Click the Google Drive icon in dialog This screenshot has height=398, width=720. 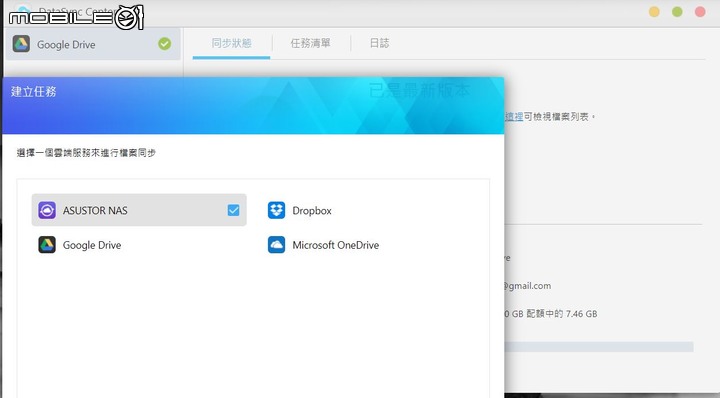coord(47,245)
